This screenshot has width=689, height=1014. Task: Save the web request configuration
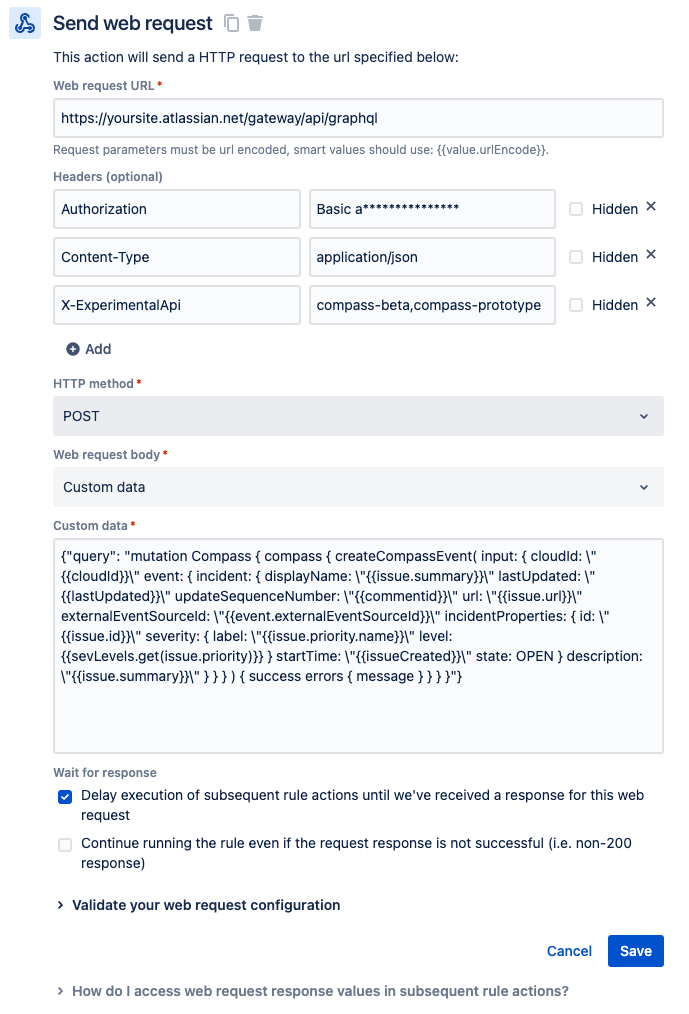(636, 951)
